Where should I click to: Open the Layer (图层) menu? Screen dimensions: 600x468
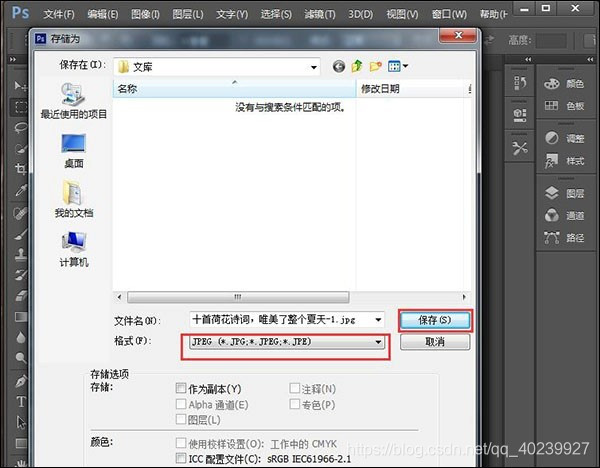[188, 15]
